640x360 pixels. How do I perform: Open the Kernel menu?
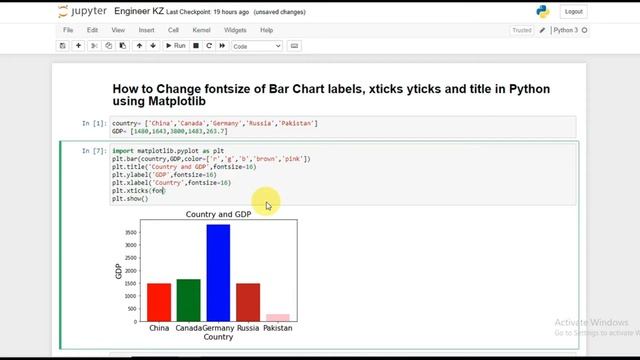[x=202, y=30]
